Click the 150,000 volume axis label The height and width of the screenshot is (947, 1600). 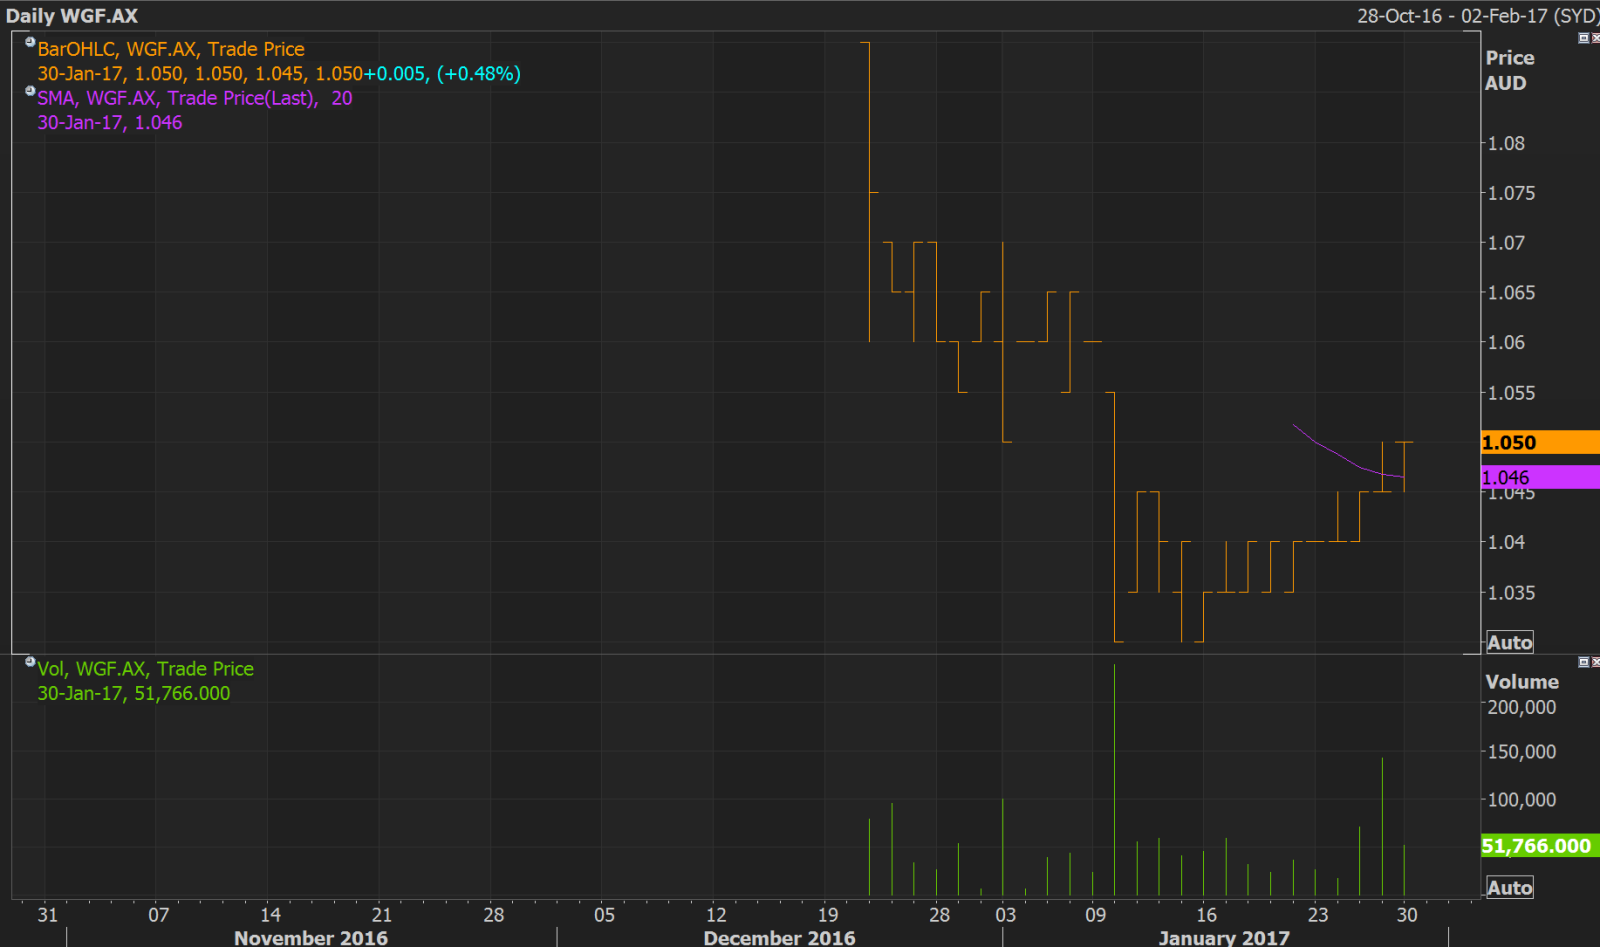(1522, 752)
